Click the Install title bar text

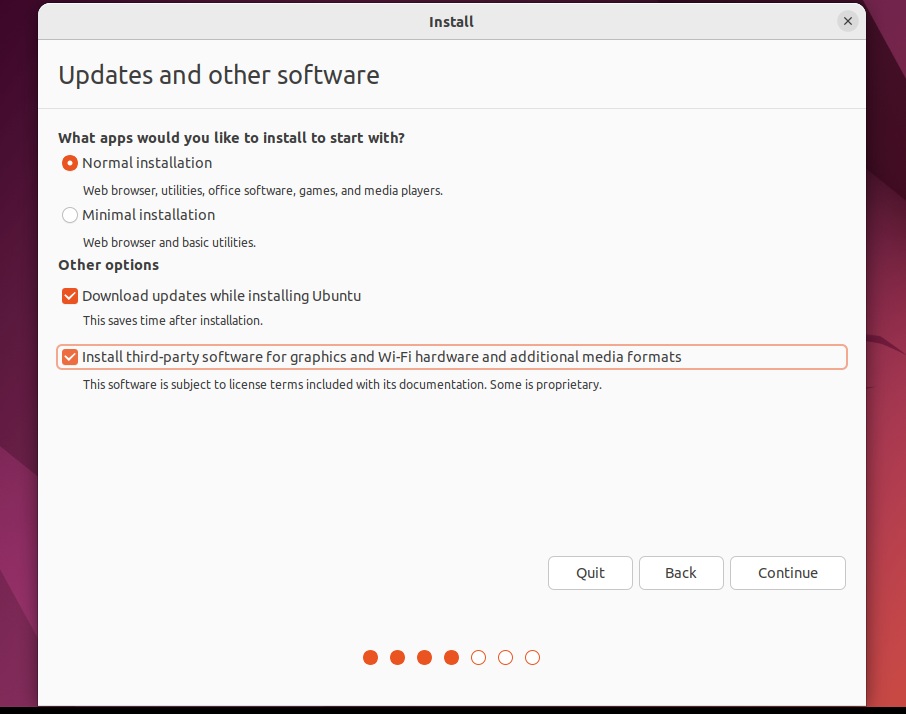click(x=451, y=21)
